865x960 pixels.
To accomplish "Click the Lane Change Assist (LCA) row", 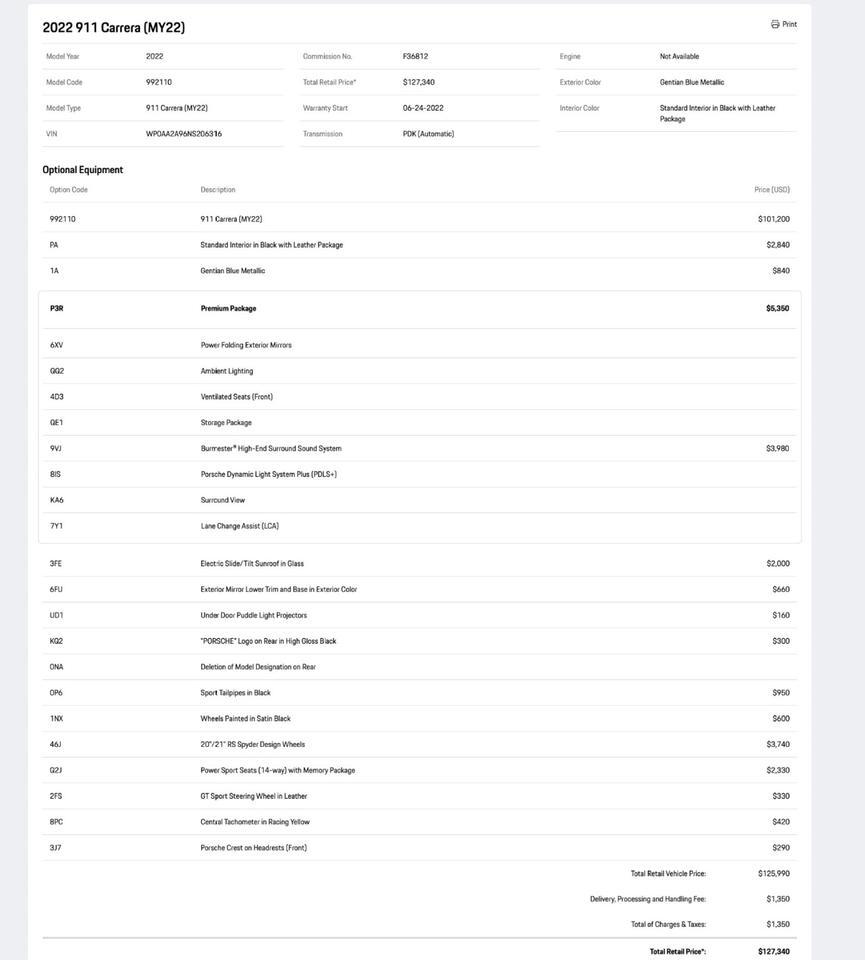I will [x=240, y=526].
